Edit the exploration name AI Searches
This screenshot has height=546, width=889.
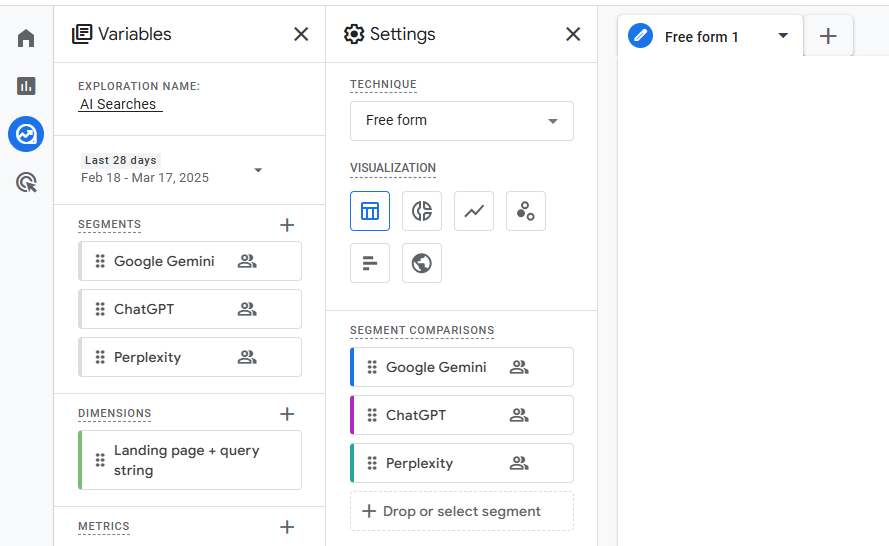coord(120,104)
